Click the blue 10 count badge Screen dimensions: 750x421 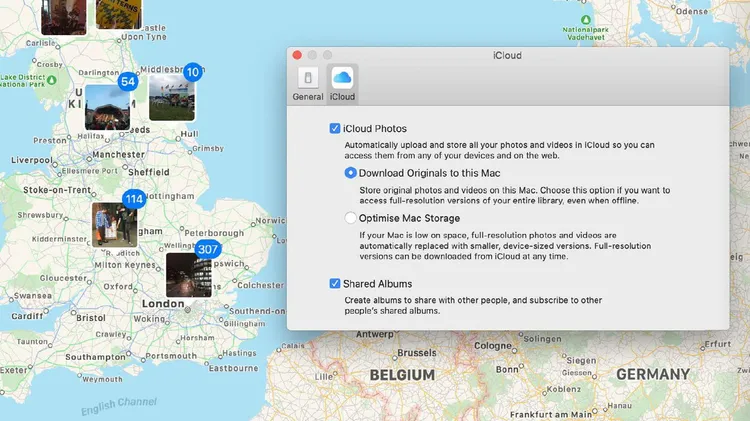pyautogui.click(x=193, y=72)
